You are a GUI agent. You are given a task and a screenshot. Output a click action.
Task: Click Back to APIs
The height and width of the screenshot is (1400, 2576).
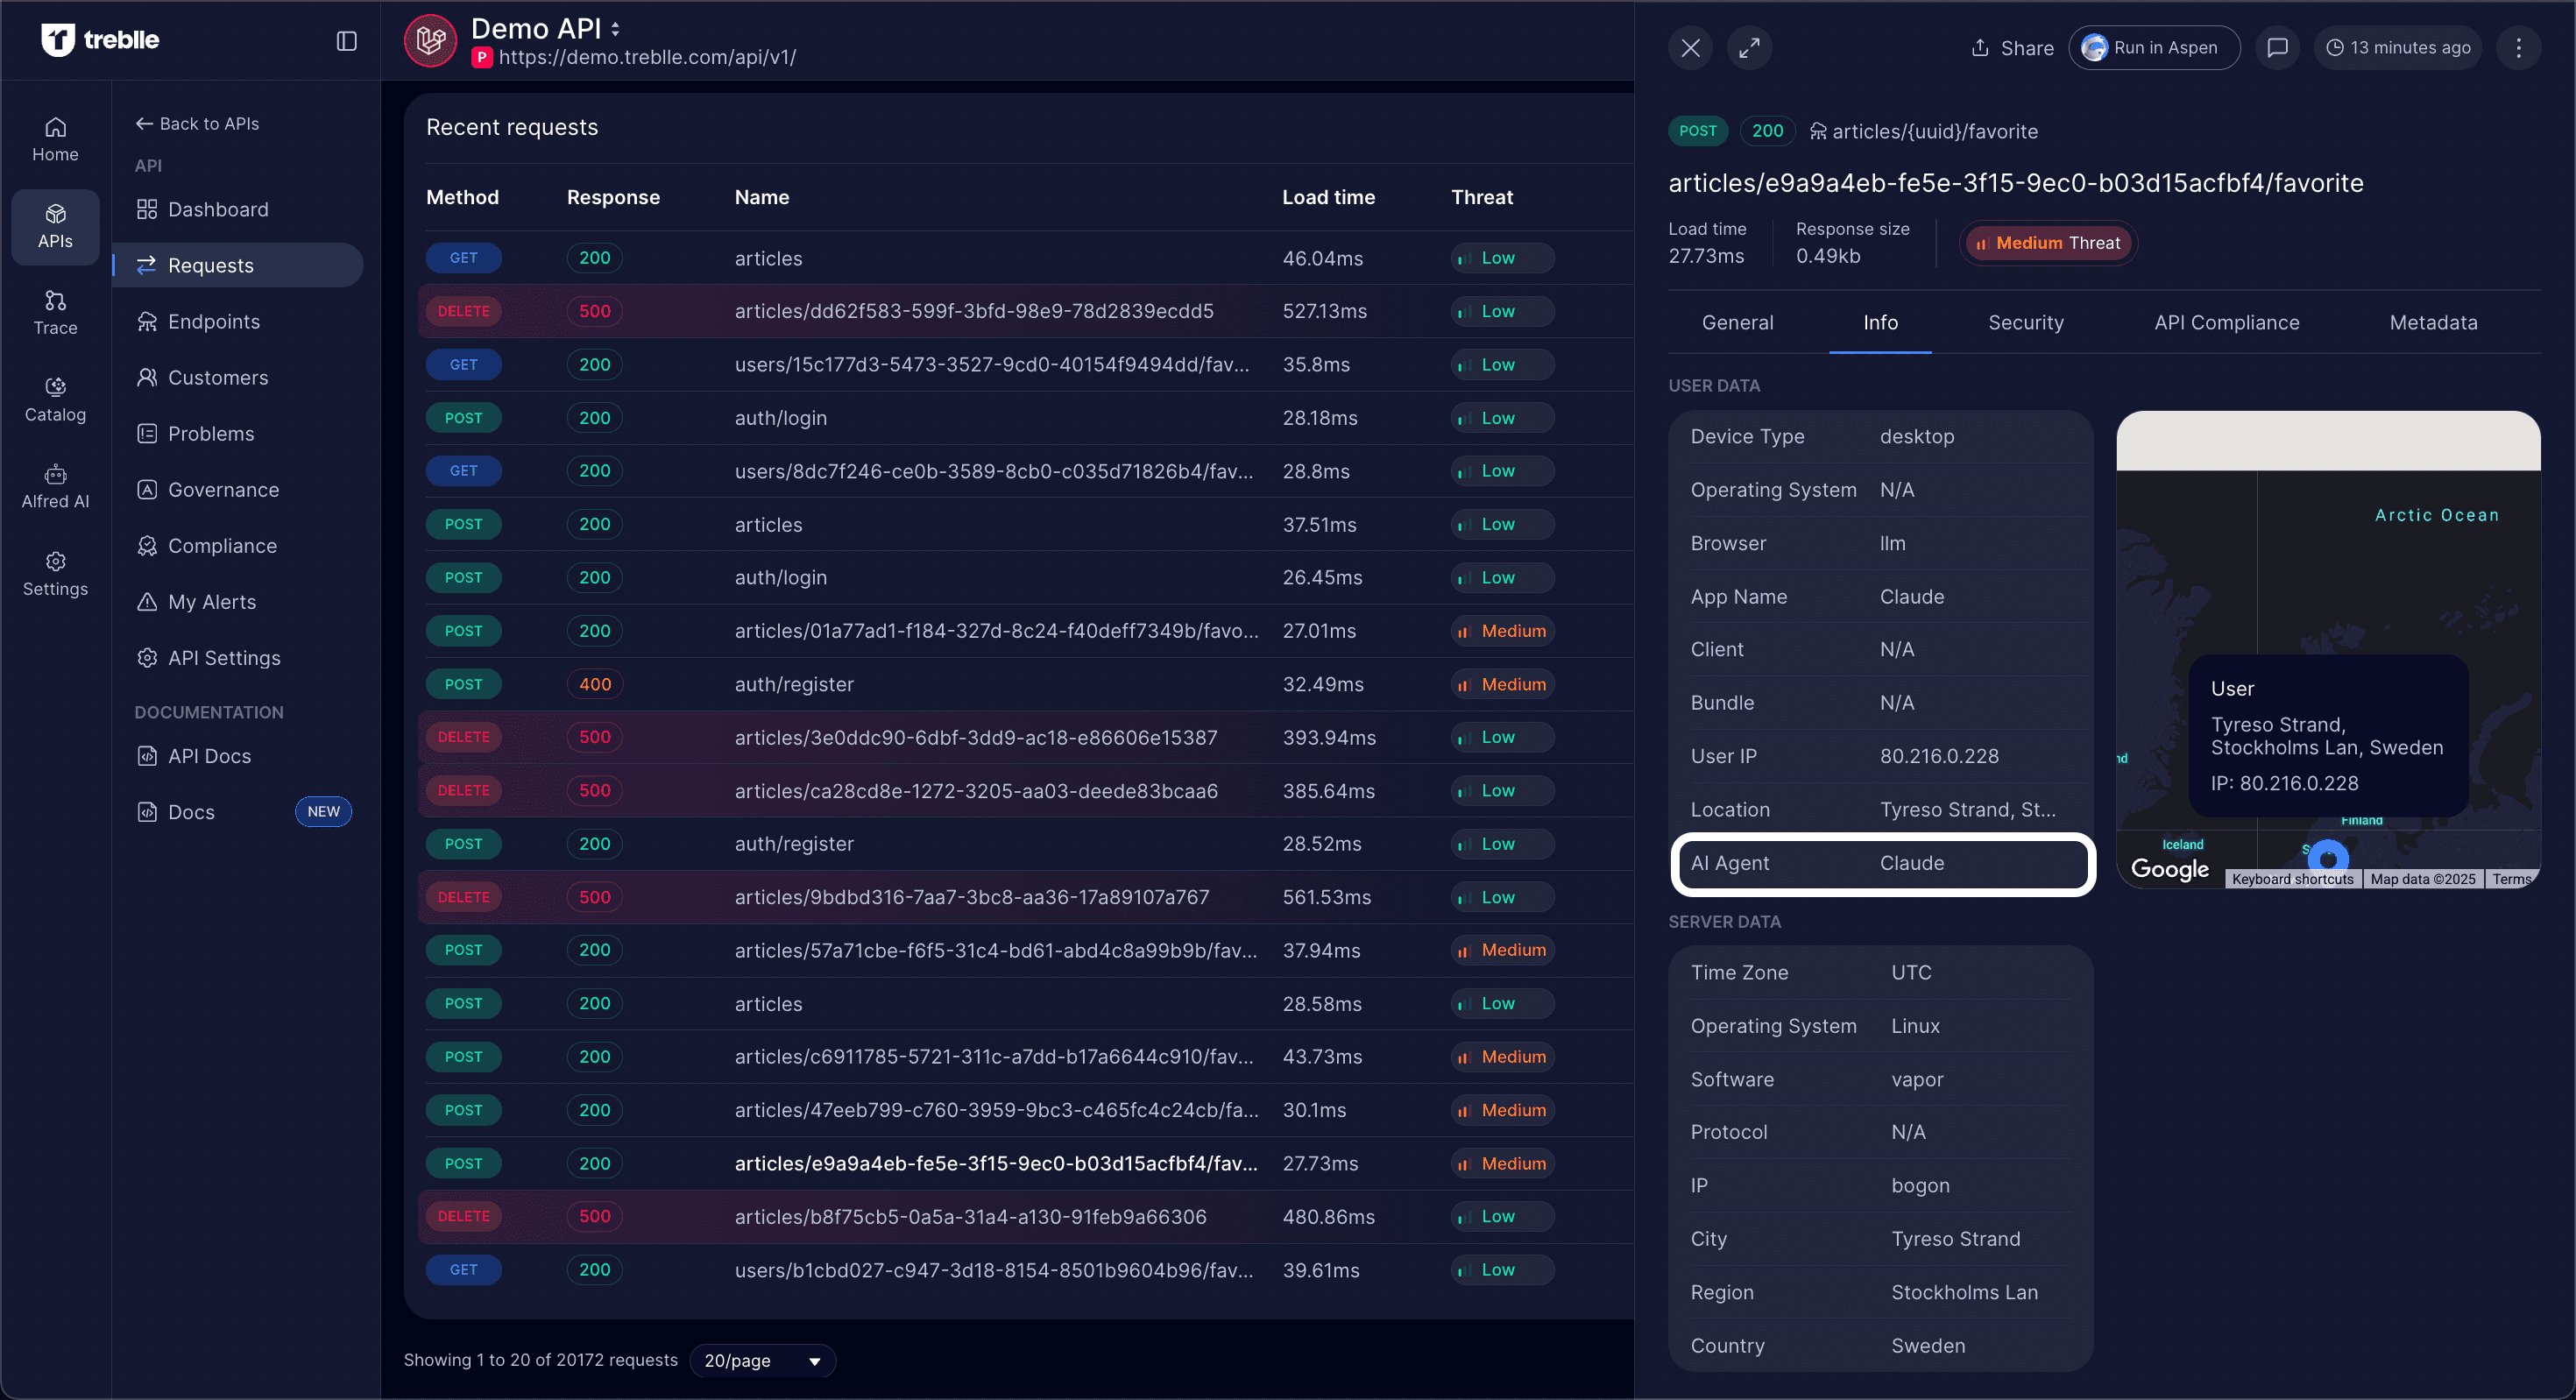click(x=197, y=123)
